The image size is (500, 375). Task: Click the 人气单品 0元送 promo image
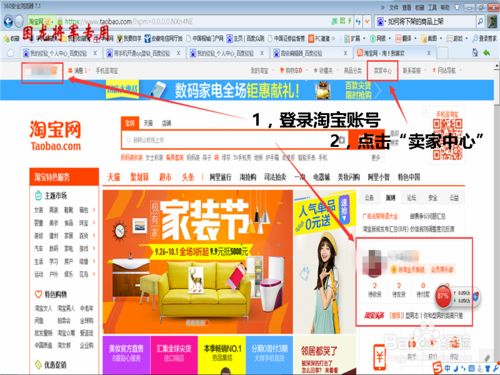coord(325,262)
